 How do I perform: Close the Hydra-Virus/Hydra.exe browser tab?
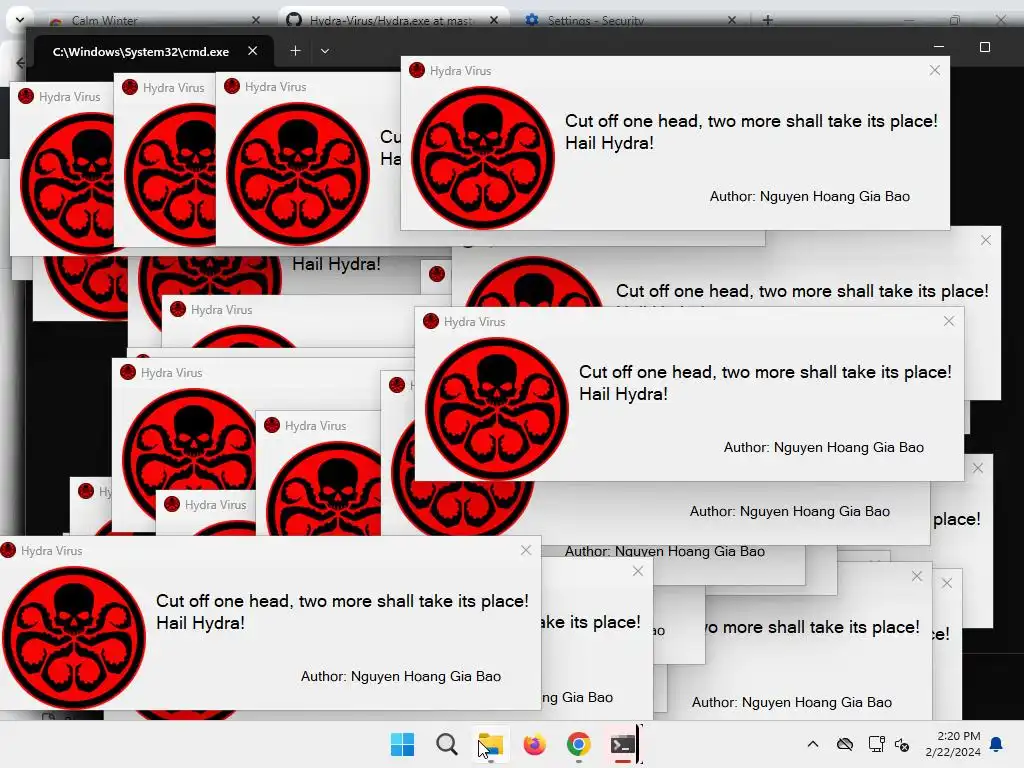[x=494, y=20]
